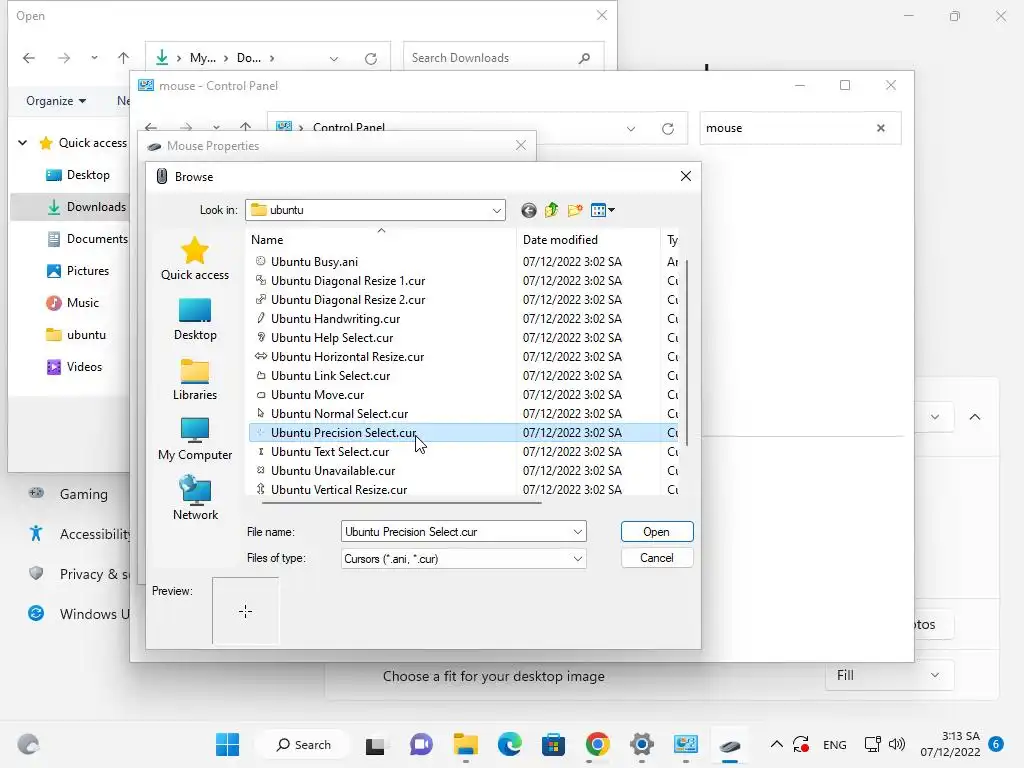Open the View menu icon in Browse dialog
Screen dimensions: 1024x768
point(602,210)
